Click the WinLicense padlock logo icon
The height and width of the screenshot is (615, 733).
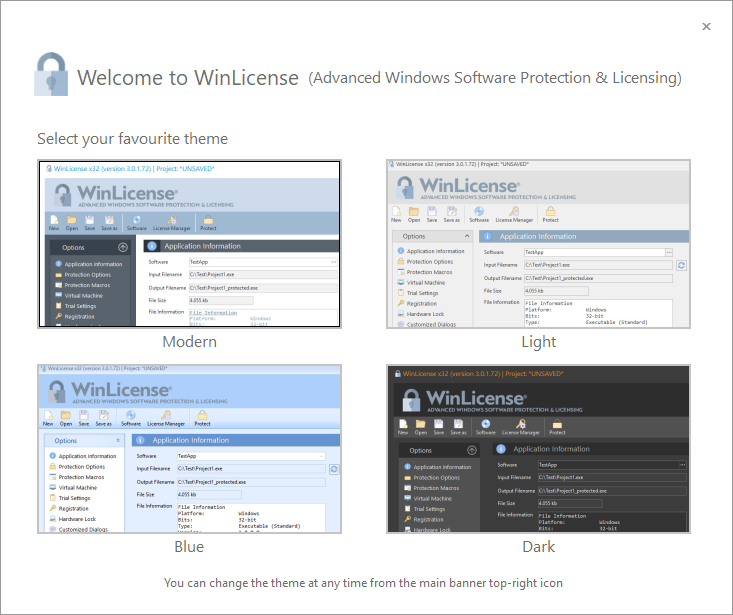coord(51,74)
